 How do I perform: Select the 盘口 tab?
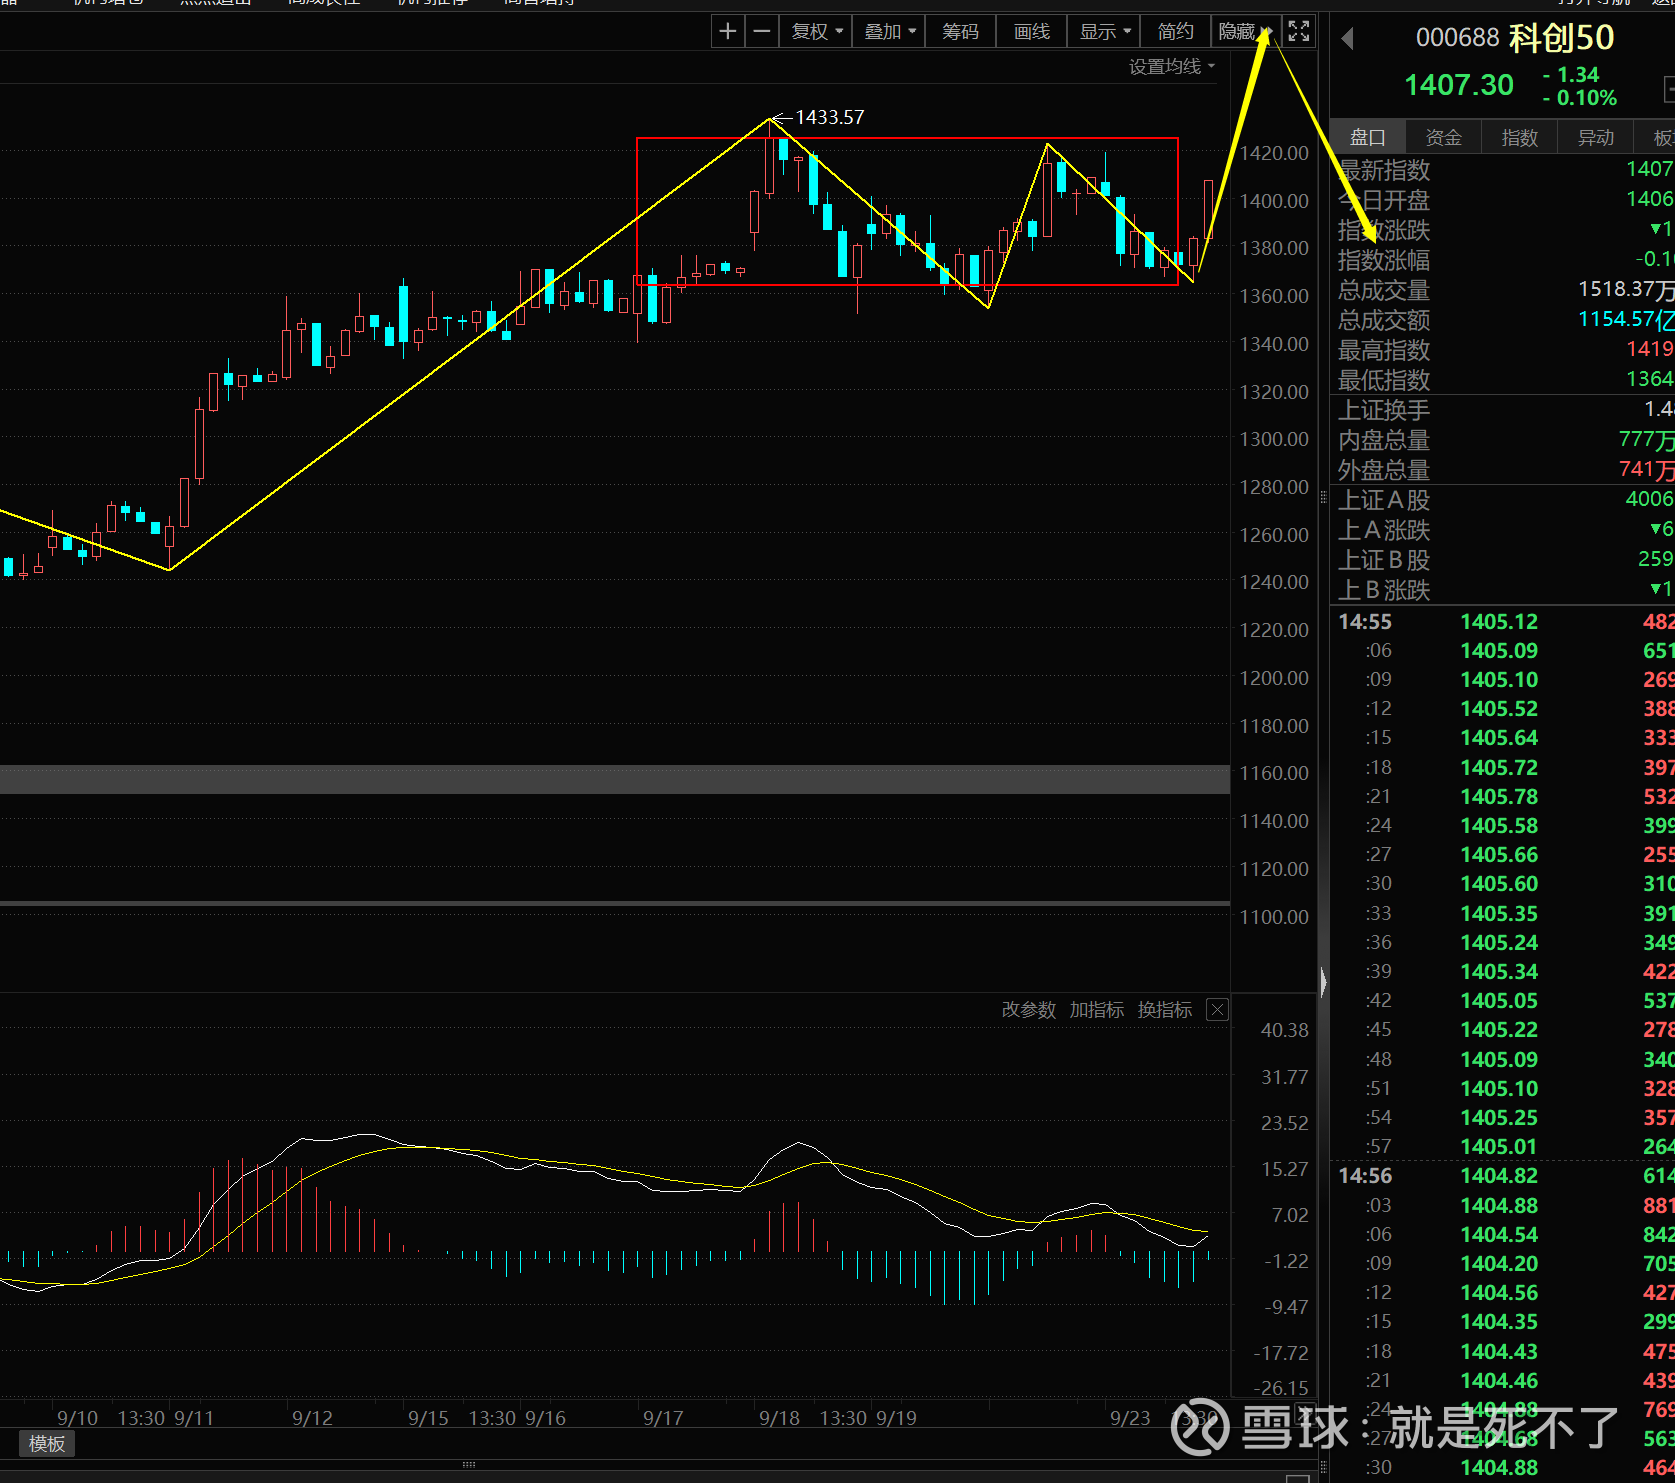(1368, 138)
